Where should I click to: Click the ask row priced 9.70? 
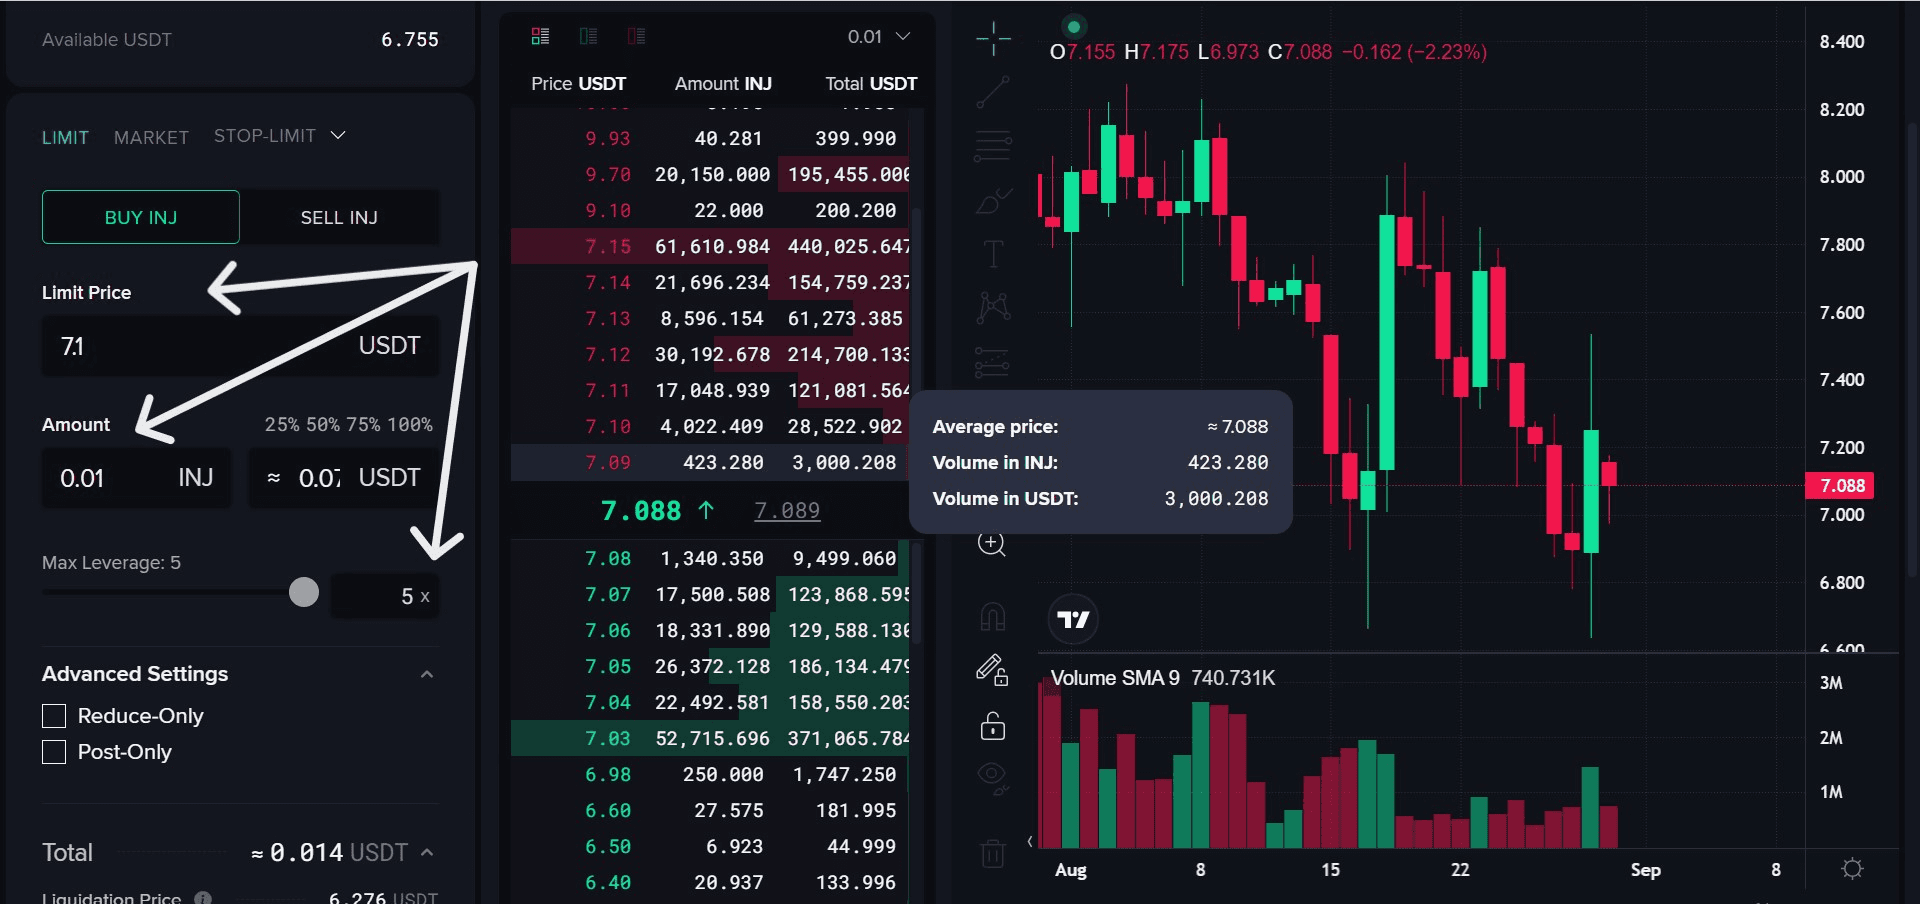tap(712, 174)
